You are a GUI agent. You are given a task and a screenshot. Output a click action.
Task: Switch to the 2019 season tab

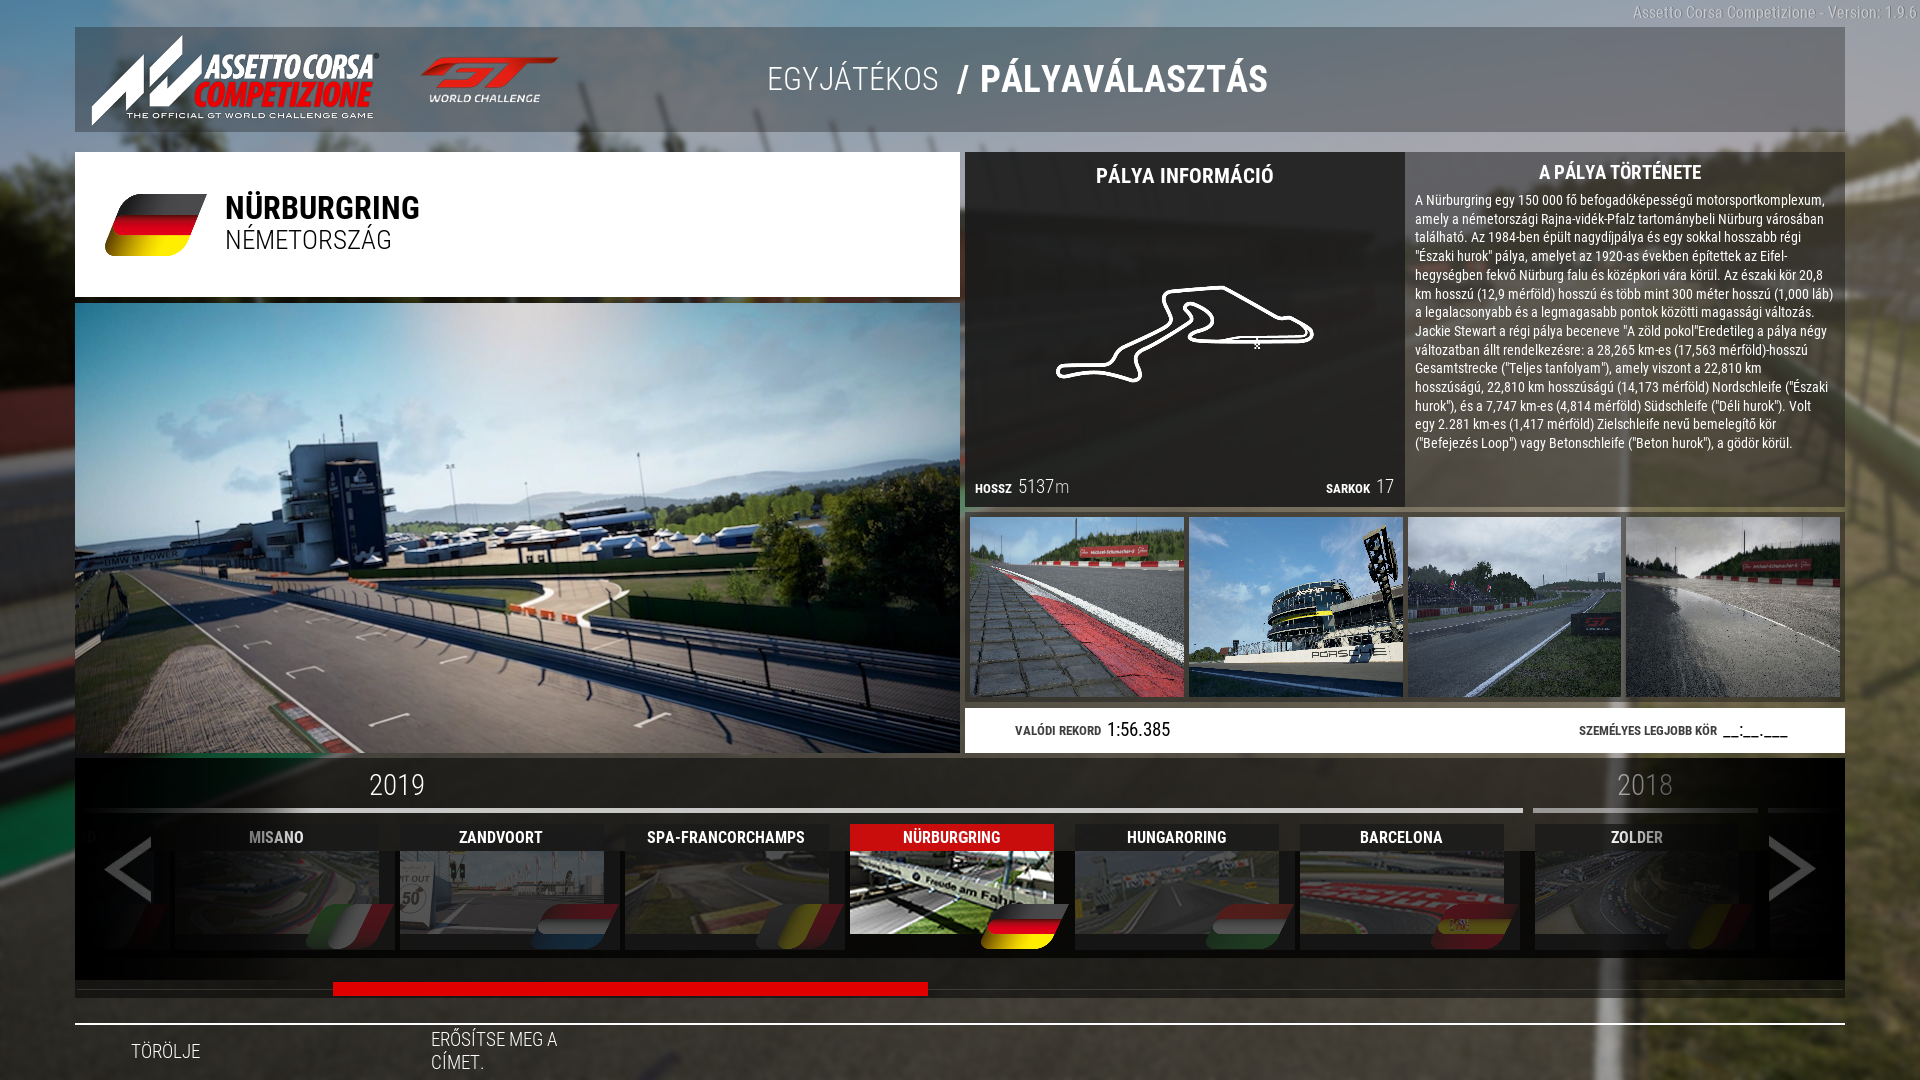tap(397, 786)
